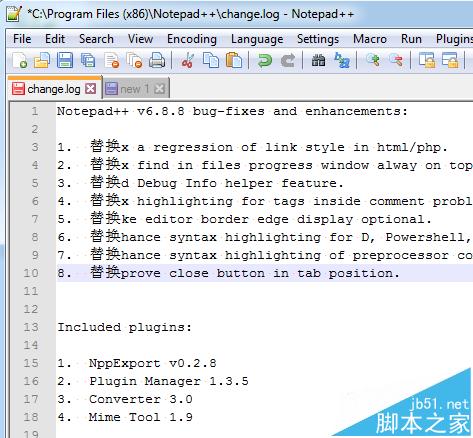Click the Synchronize Horizontal Scrolling icon

[450, 61]
